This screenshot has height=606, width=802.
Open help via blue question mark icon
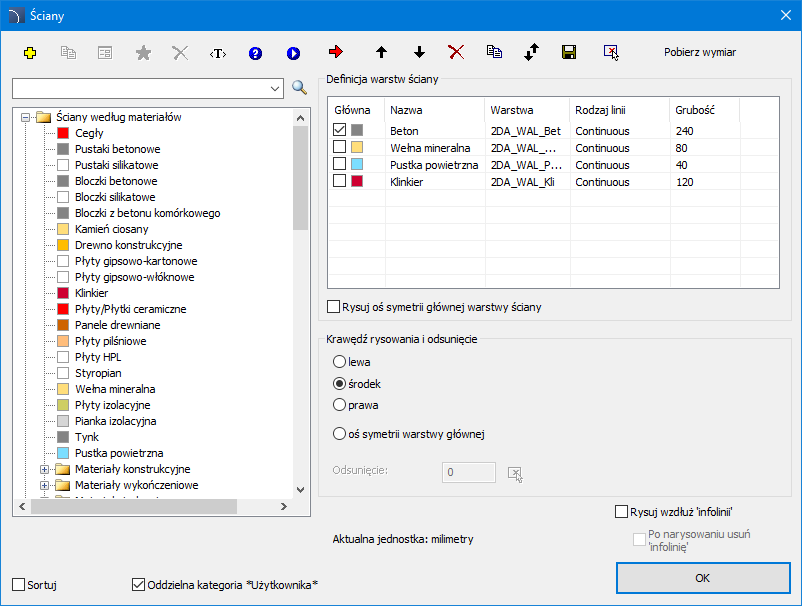[x=255, y=52]
